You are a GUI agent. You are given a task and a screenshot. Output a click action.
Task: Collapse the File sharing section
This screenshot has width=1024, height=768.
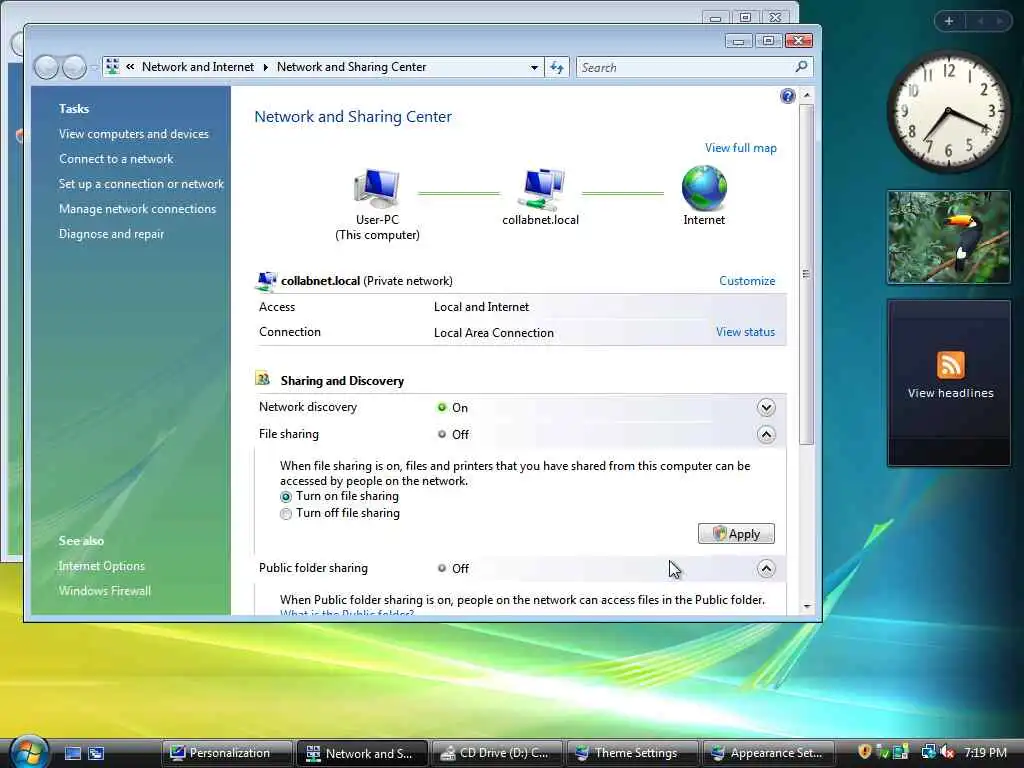(766, 434)
